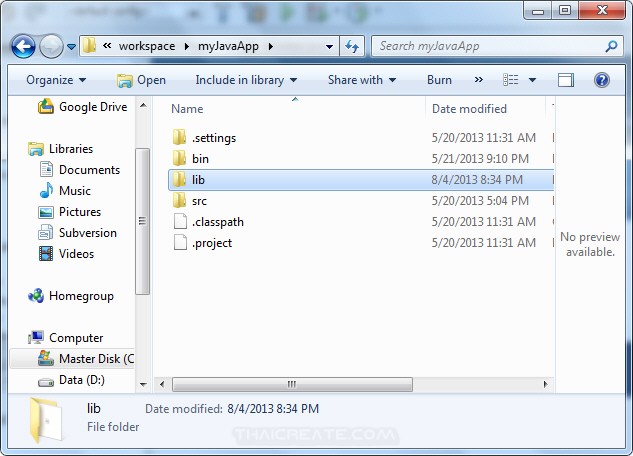Expand arrow after myJavaApp breadcrumb

tap(270, 46)
